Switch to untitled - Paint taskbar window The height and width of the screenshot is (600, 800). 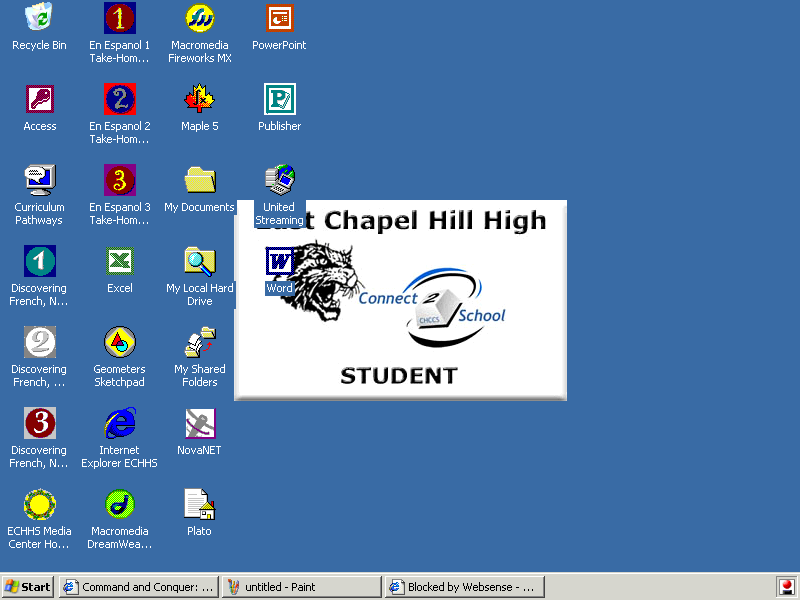[x=301, y=587]
